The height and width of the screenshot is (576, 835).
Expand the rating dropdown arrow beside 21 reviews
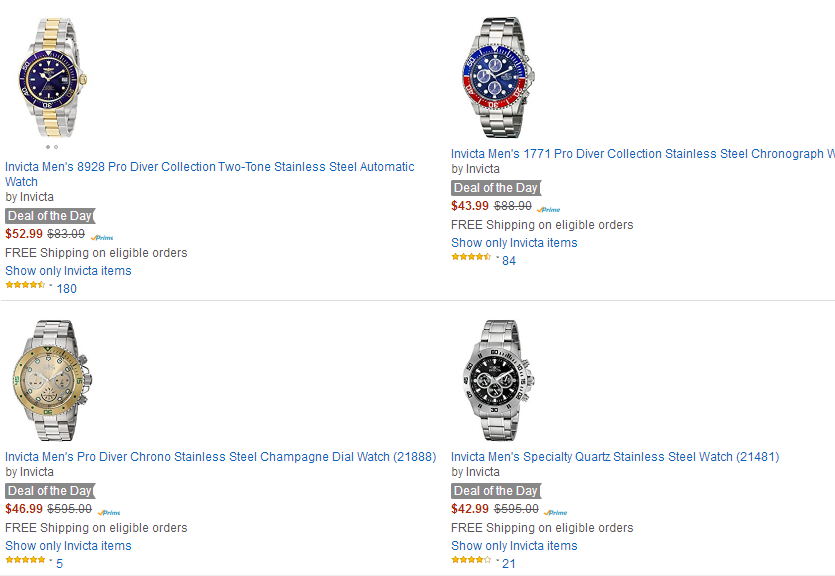click(x=497, y=560)
